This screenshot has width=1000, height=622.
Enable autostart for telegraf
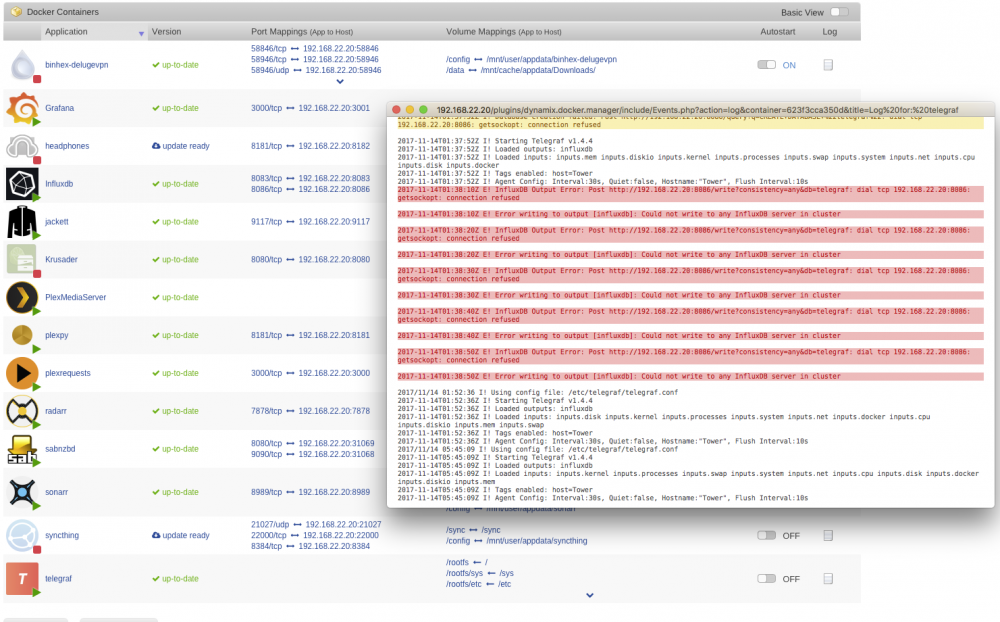click(x=767, y=579)
